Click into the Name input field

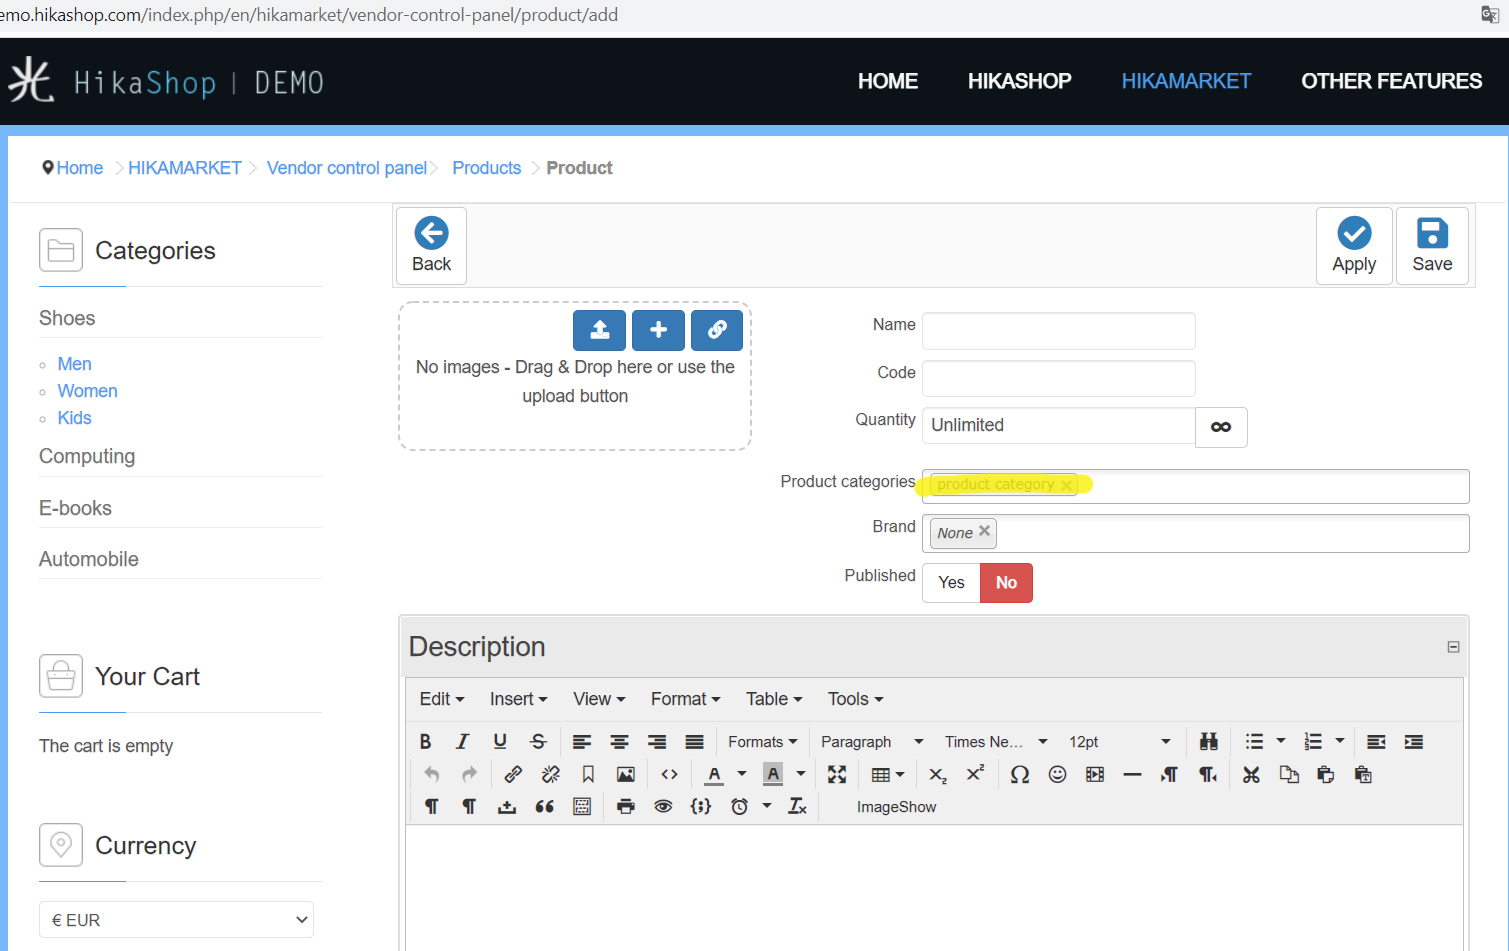coord(1058,331)
